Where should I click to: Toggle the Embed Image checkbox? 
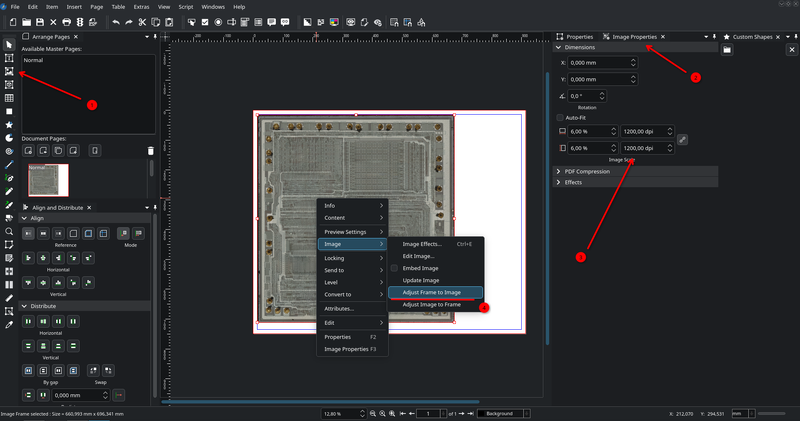coord(394,268)
